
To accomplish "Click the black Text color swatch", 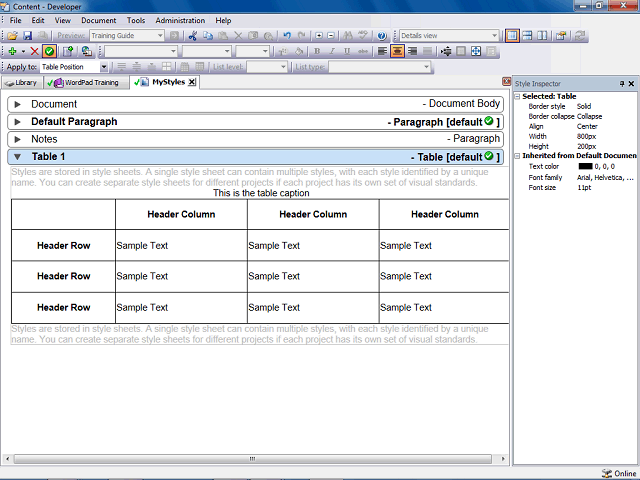I will click(x=585, y=167).
